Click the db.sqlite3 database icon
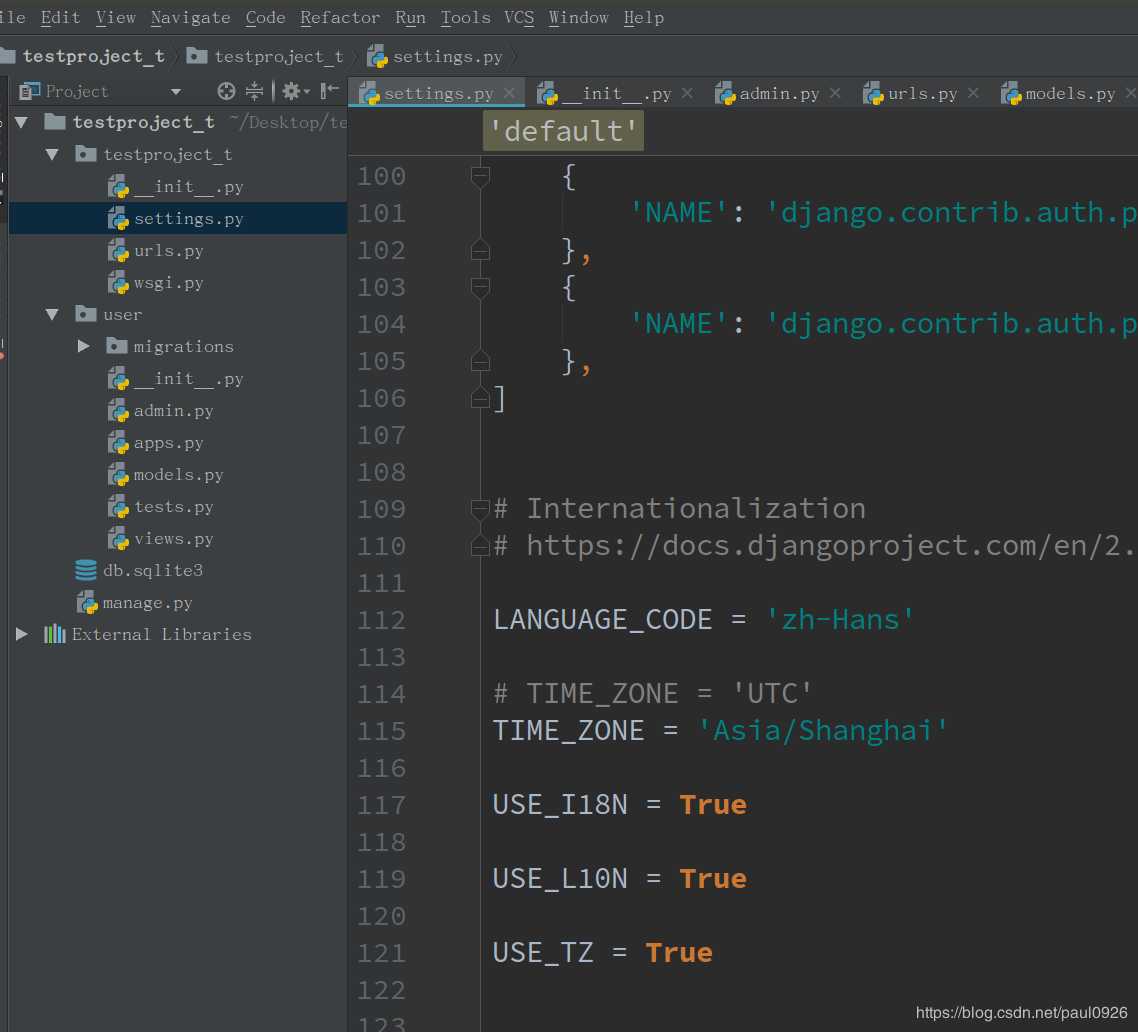 86,570
